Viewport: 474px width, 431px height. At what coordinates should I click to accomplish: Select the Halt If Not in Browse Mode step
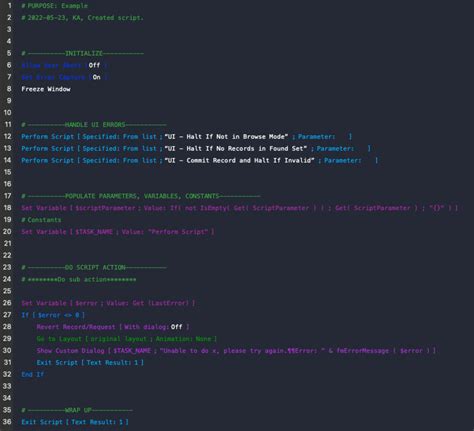tap(186, 137)
